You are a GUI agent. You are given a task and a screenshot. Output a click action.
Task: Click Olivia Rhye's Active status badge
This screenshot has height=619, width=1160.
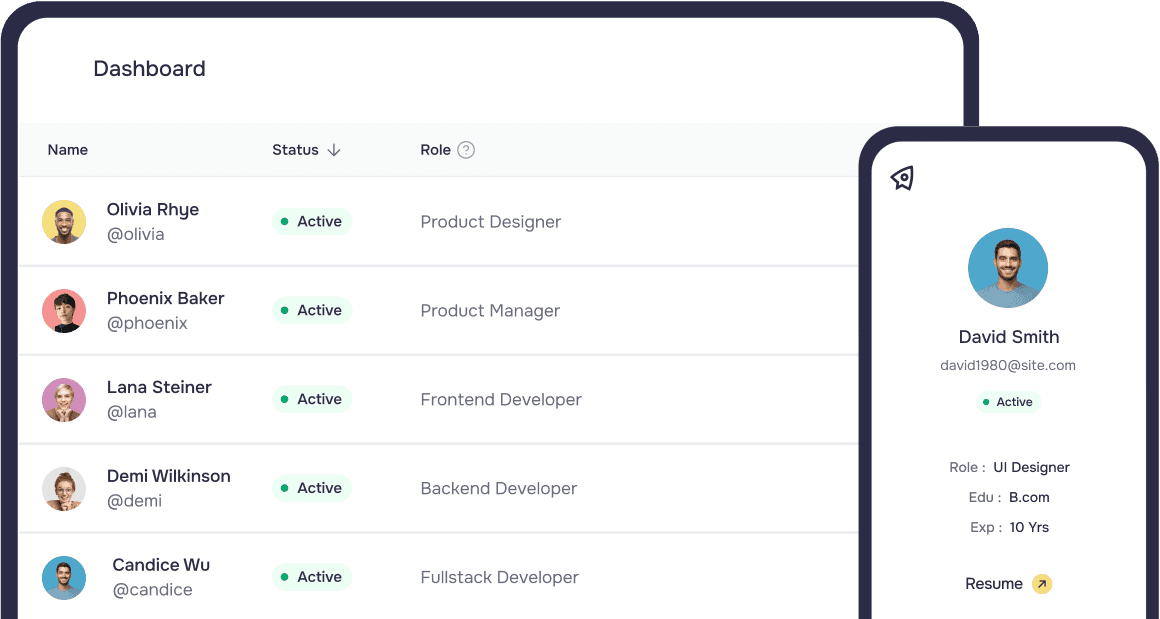point(312,222)
